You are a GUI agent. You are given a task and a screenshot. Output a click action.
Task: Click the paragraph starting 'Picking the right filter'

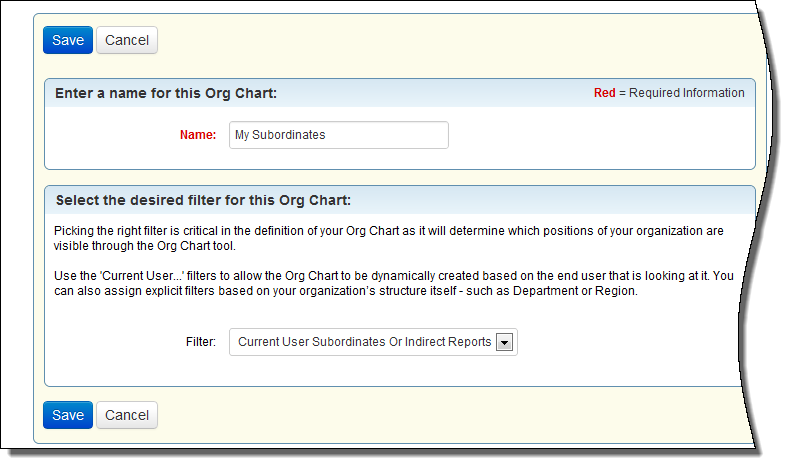coord(388,238)
